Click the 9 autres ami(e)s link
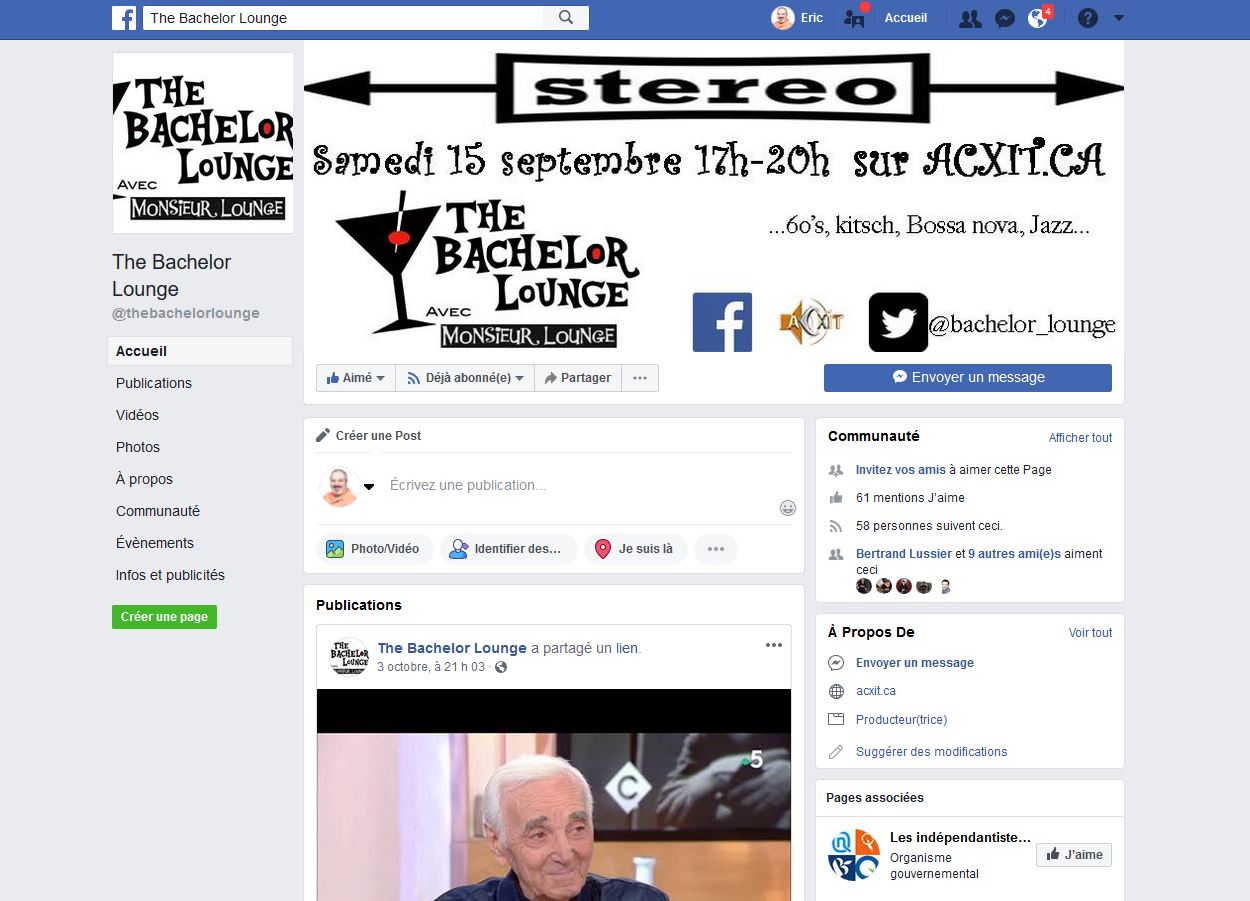1250x901 pixels. (1014, 554)
